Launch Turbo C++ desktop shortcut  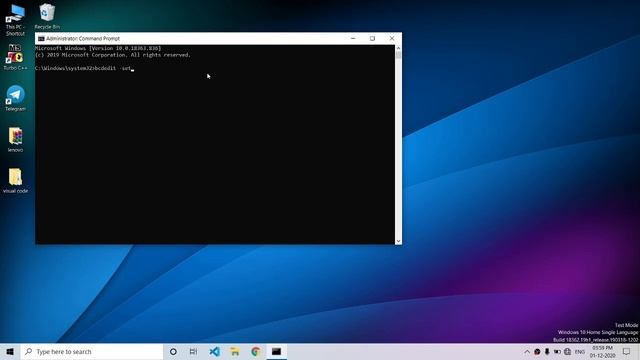[x=15, y=57]
